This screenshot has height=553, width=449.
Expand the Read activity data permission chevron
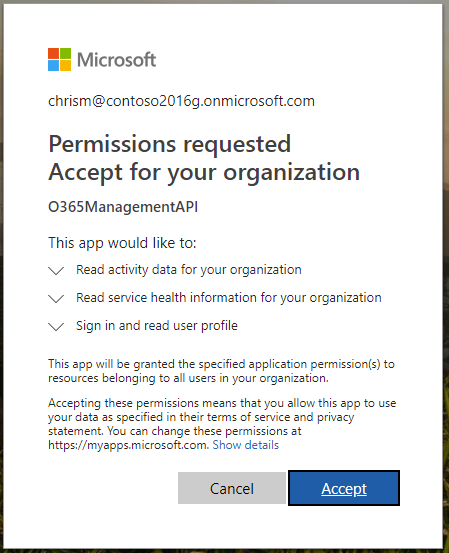coord(56,271)
